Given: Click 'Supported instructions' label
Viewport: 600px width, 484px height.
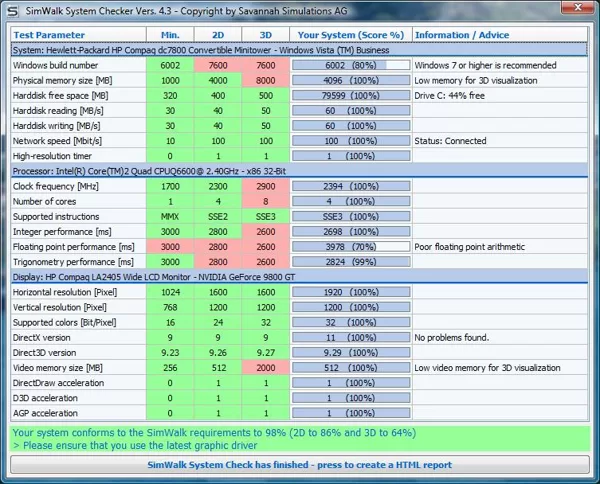Looking at the screenshot, I should (x=56, y=217).
